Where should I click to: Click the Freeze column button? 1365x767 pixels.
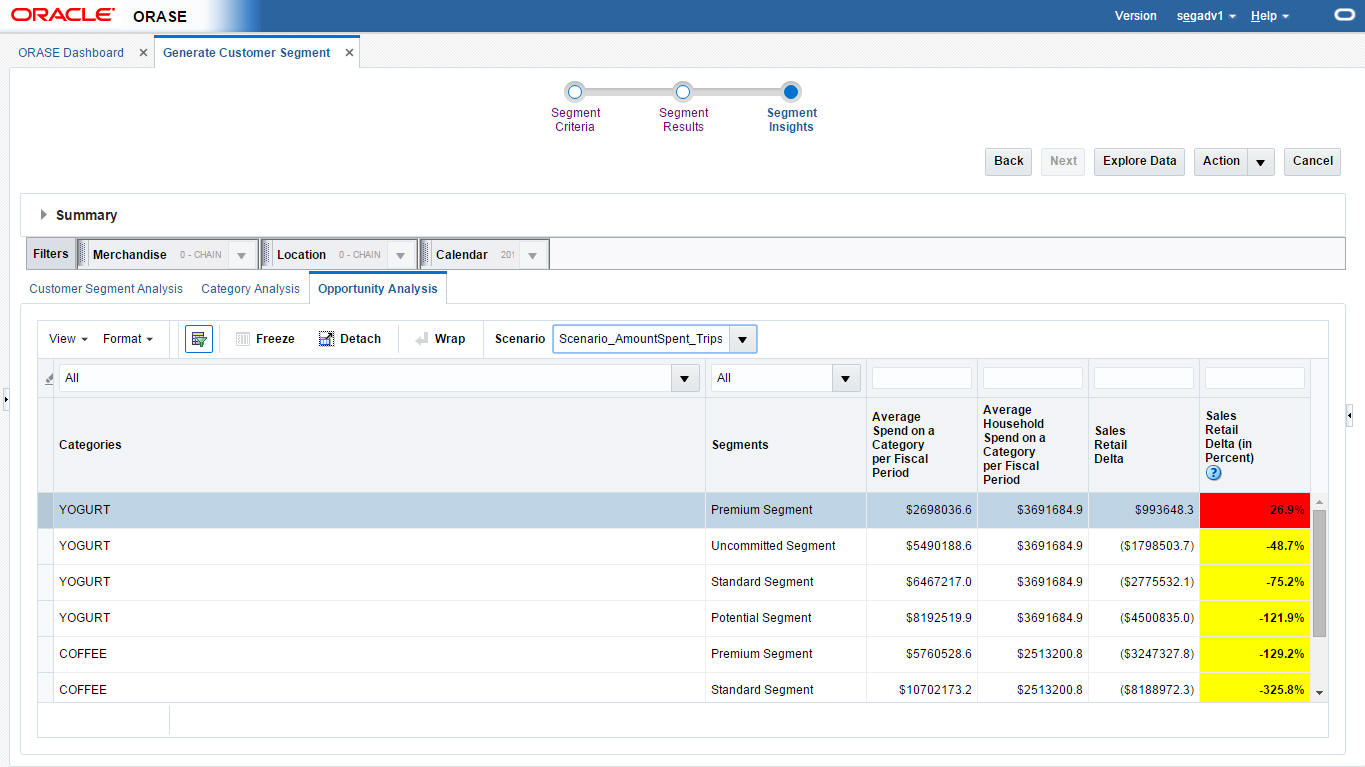pos(265,339)
